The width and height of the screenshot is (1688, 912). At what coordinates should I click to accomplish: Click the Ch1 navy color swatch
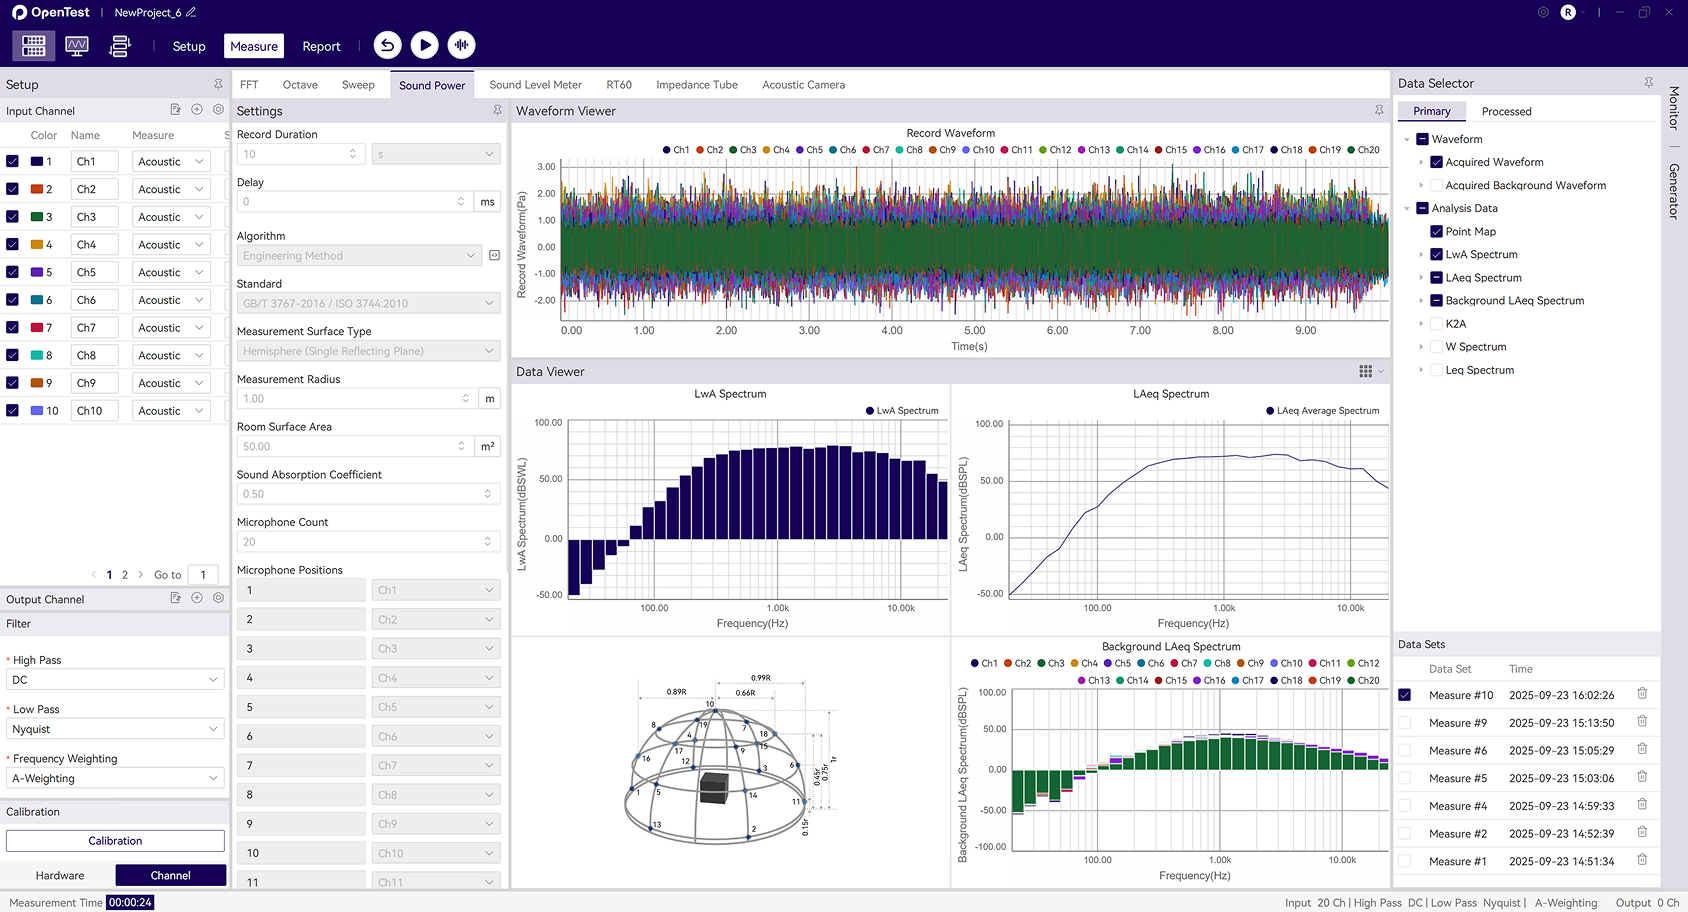(37, 162)
